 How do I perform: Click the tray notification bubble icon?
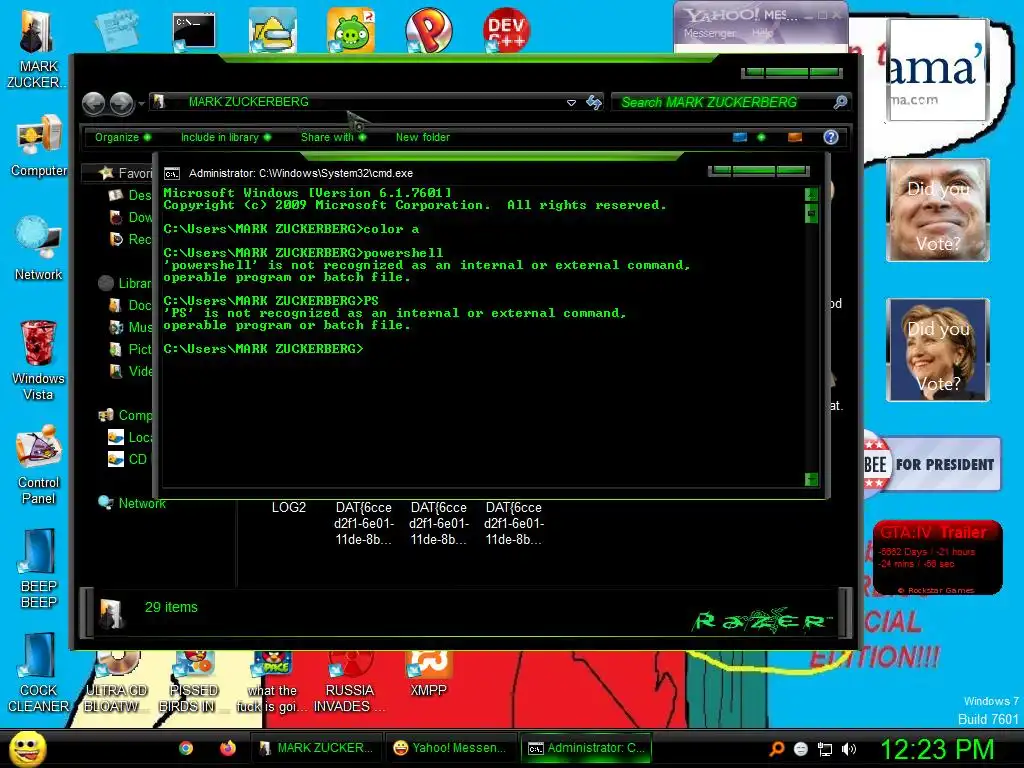[801, 749]
